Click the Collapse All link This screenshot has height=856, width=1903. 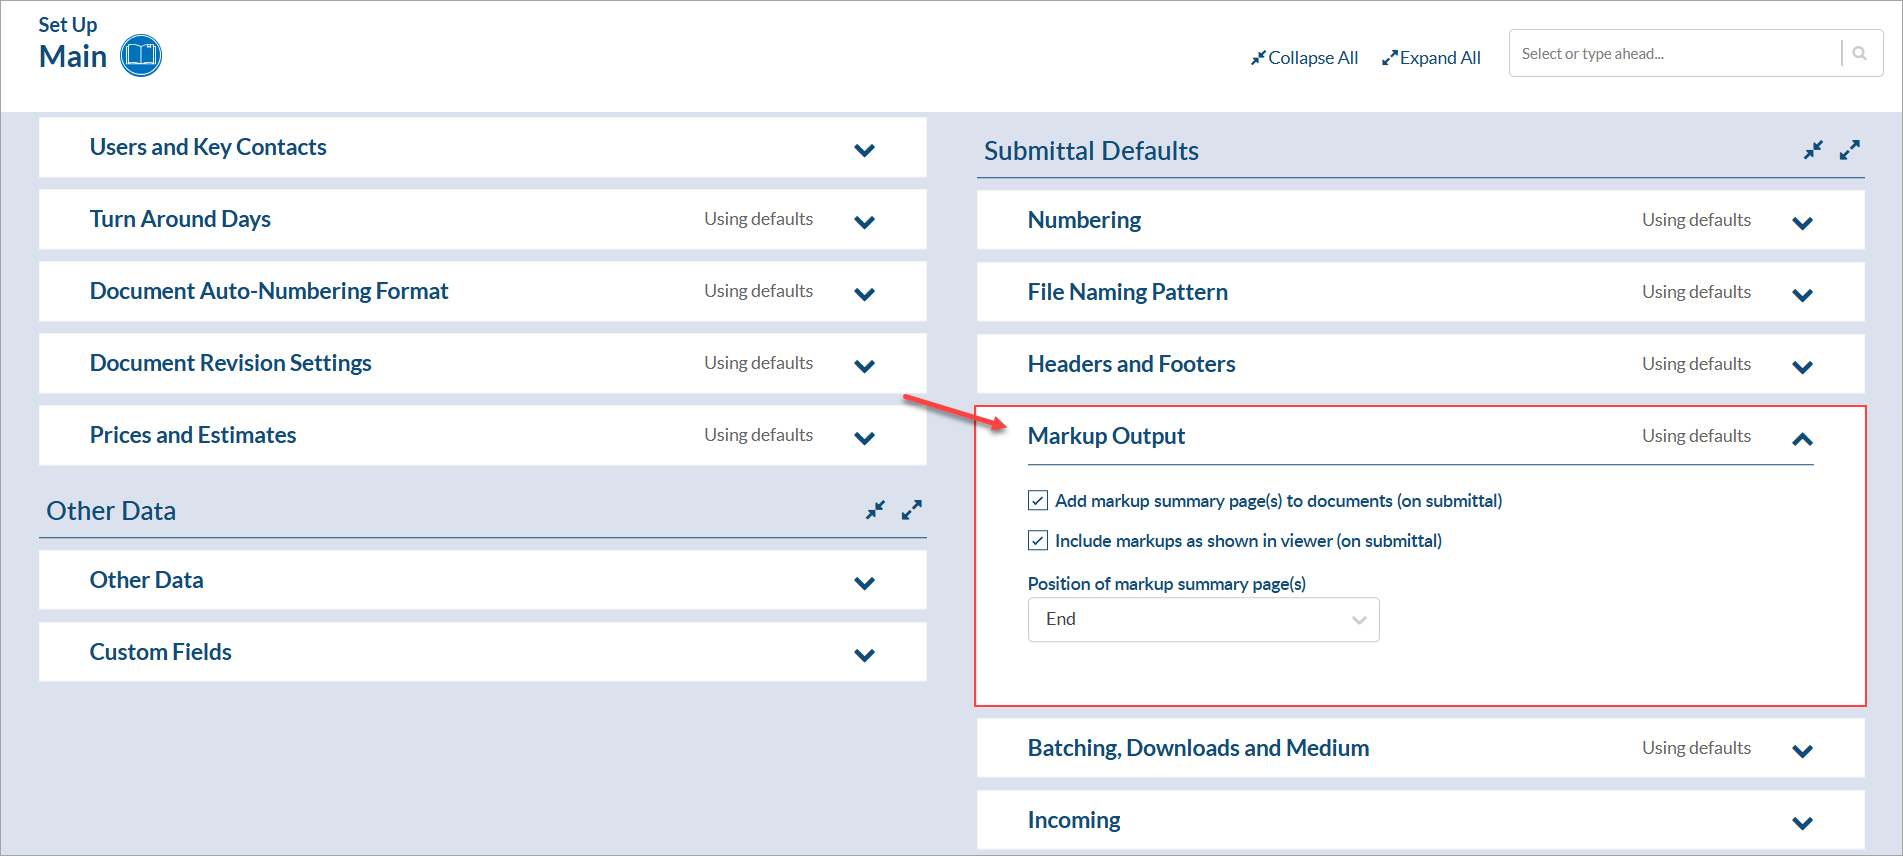point(1304,58)
